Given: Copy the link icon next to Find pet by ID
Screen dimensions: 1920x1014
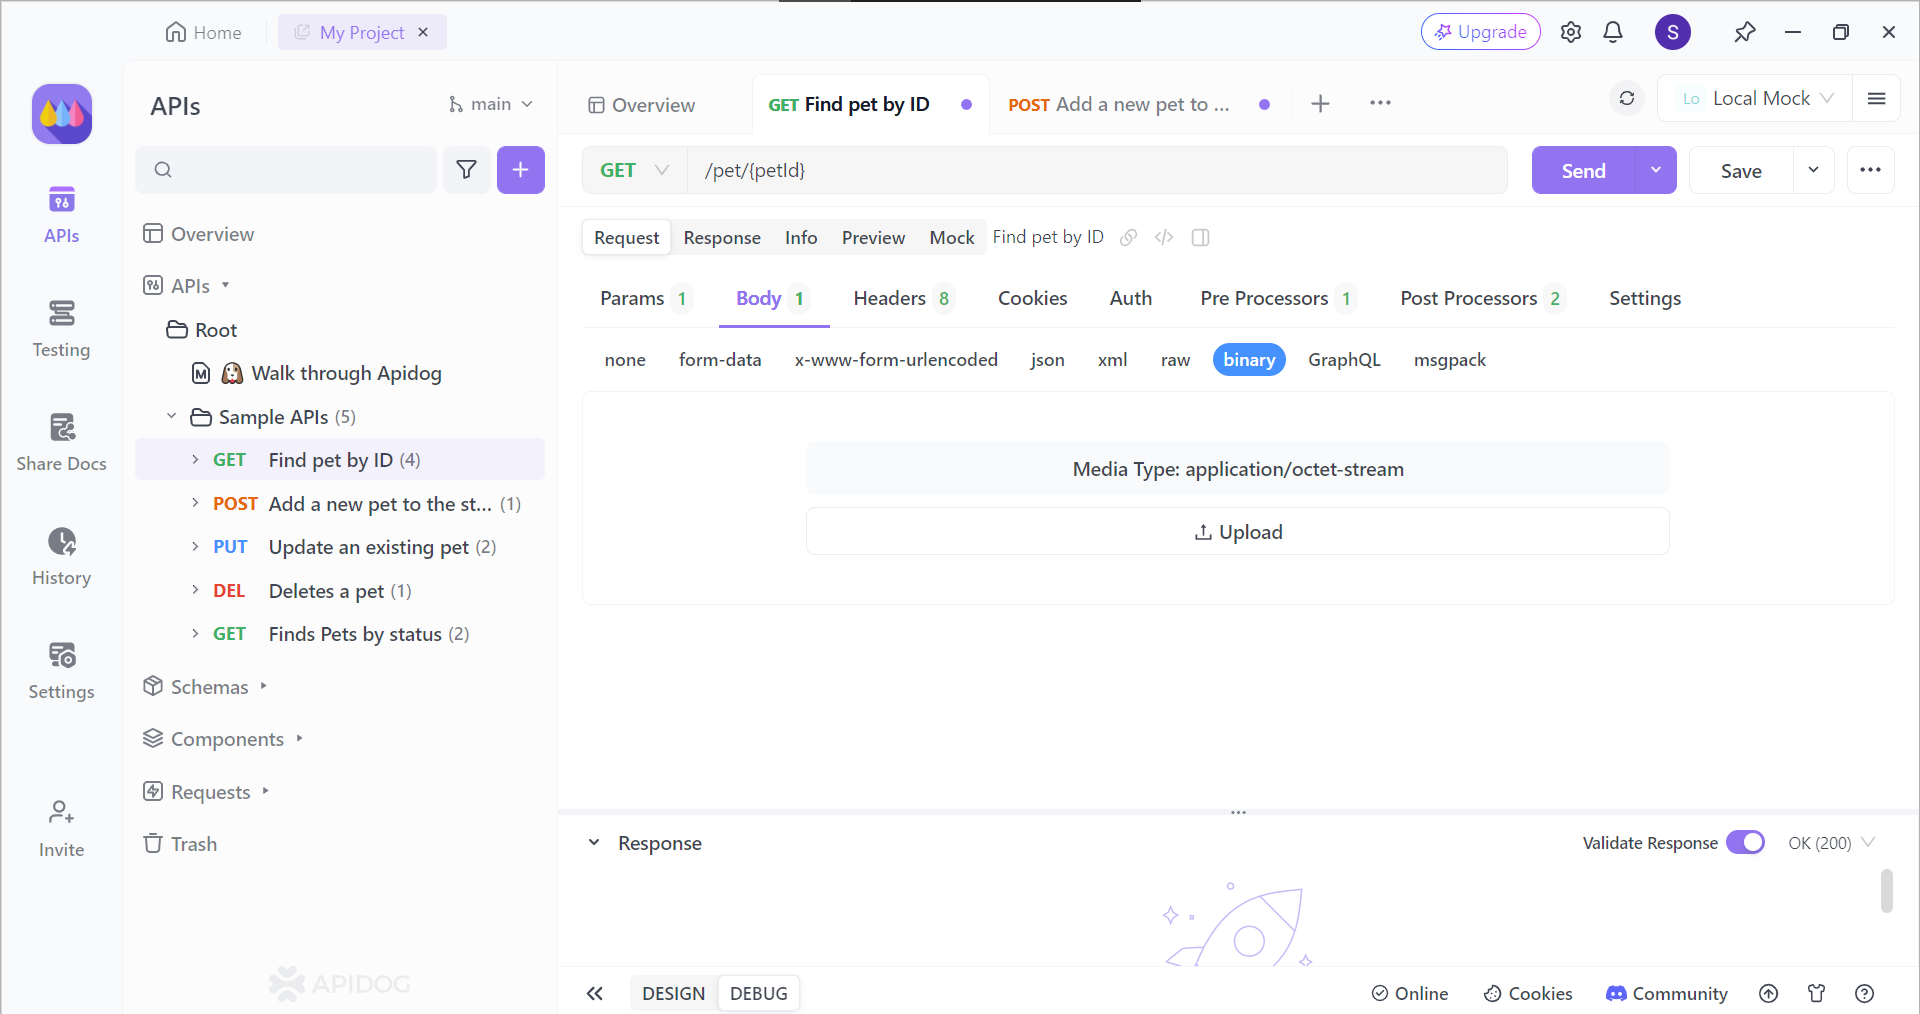Looking at the screenshot, I should tap(1129, 237).
